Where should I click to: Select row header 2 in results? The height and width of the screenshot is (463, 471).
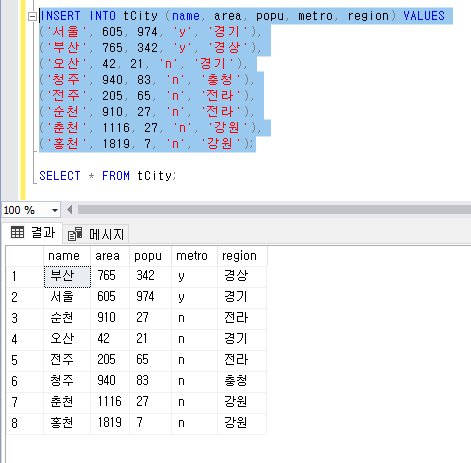(x=25, y=298)
